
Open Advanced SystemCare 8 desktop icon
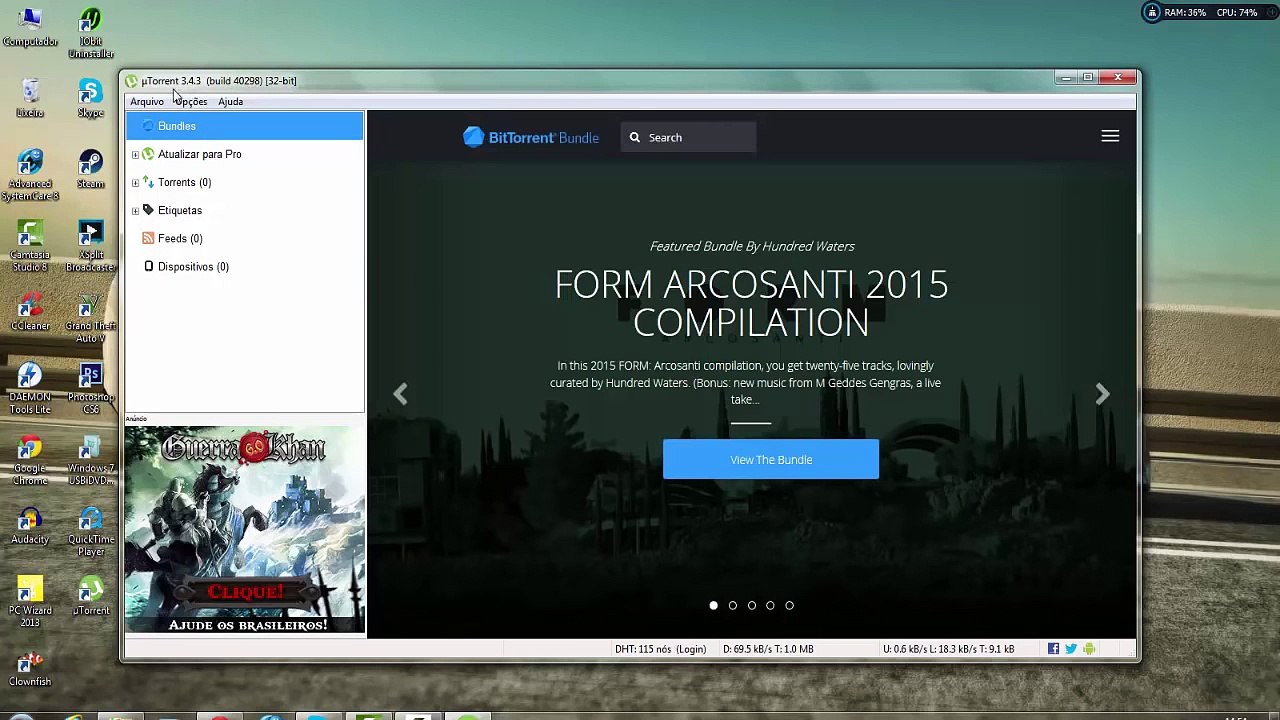pyautogui.click(x=30, y=175)
